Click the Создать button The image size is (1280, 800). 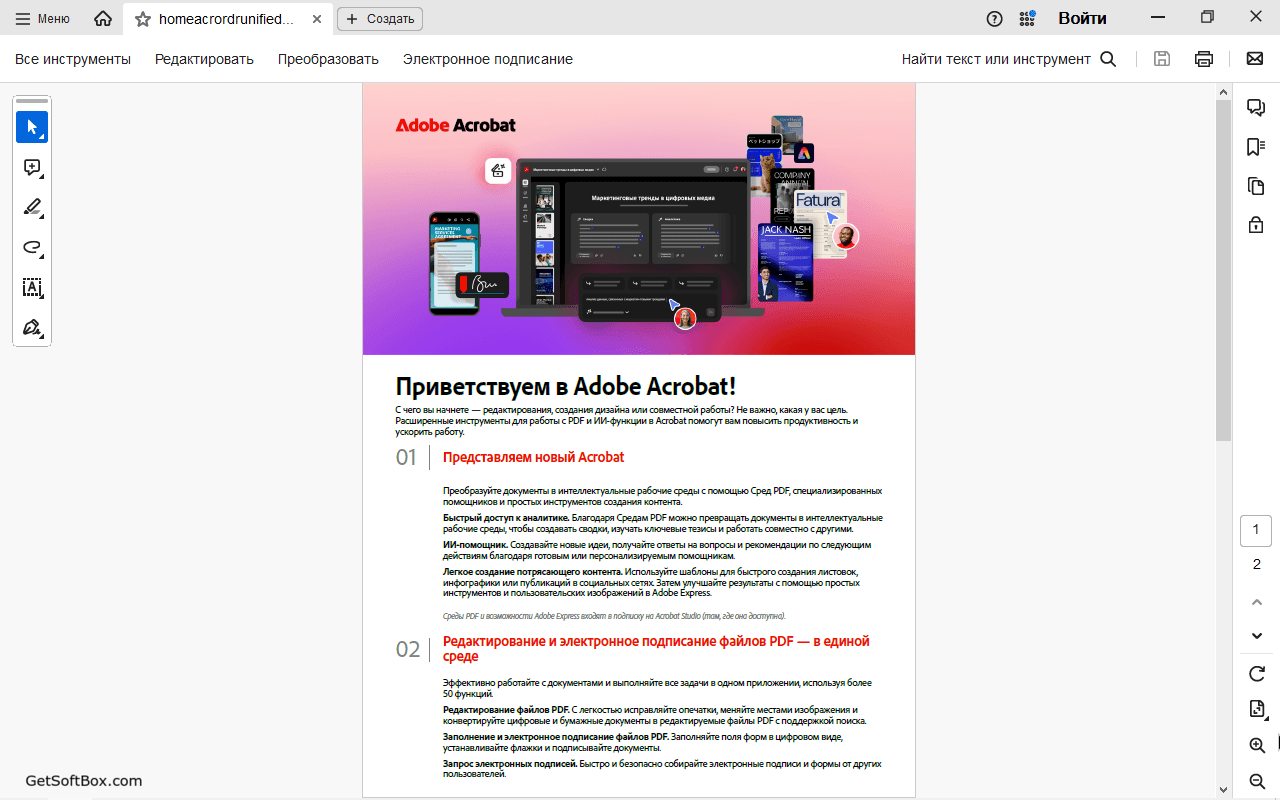[x=380, y=19]
